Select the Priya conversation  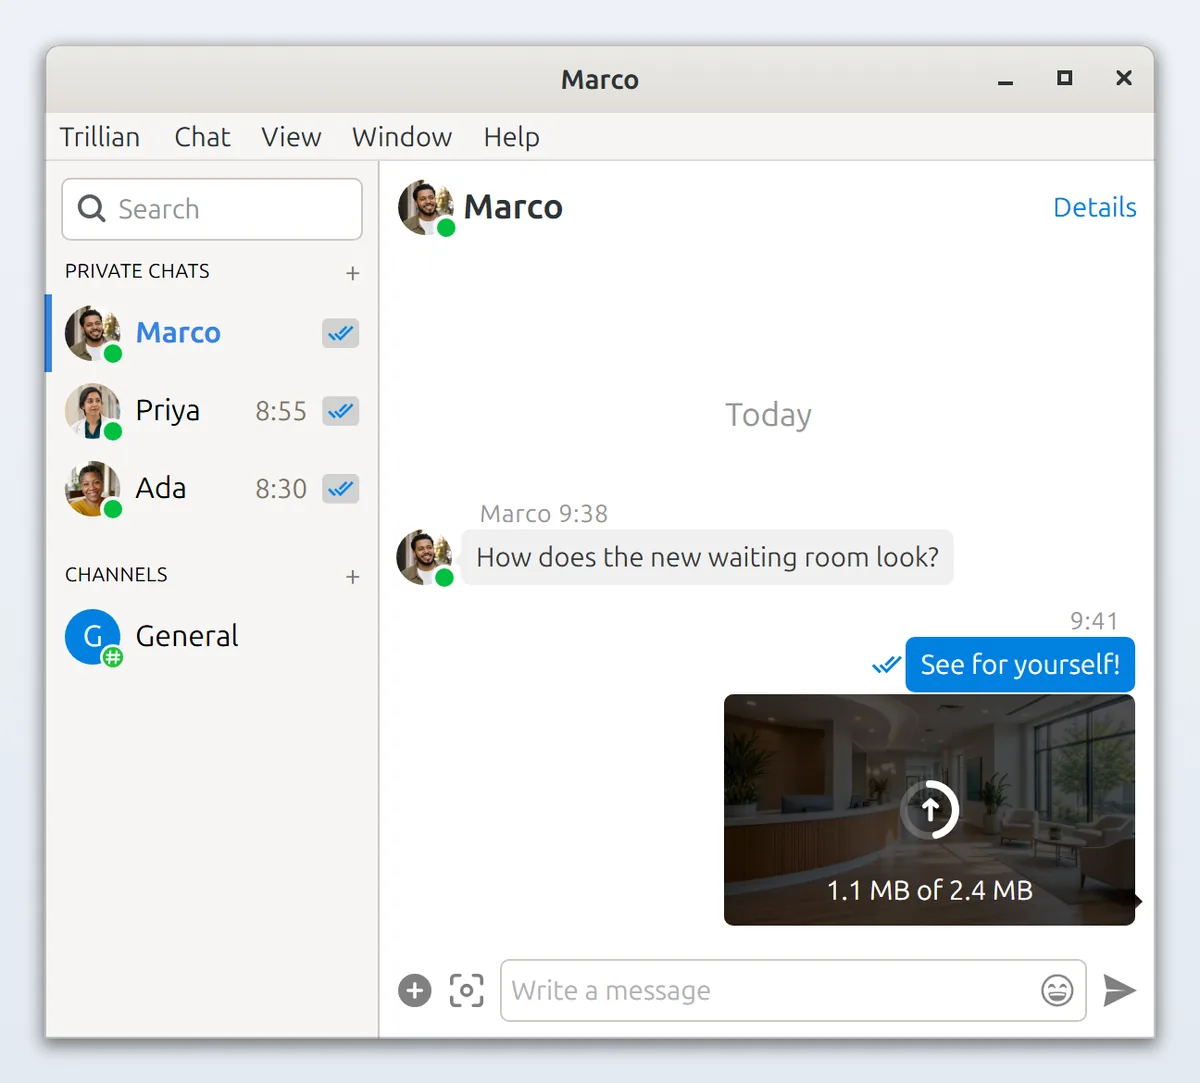click(x=212, y=411)
